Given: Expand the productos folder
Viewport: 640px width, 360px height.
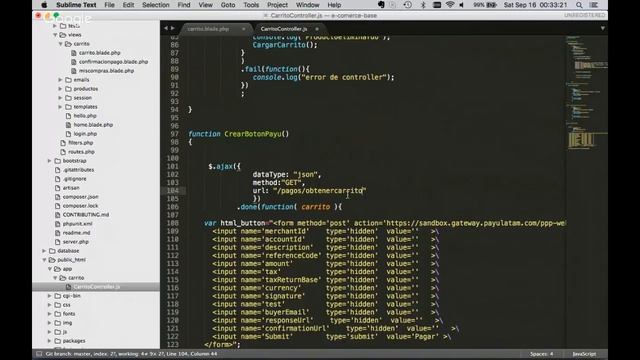Looking at the screenshot, I should [x=60, y=89].
